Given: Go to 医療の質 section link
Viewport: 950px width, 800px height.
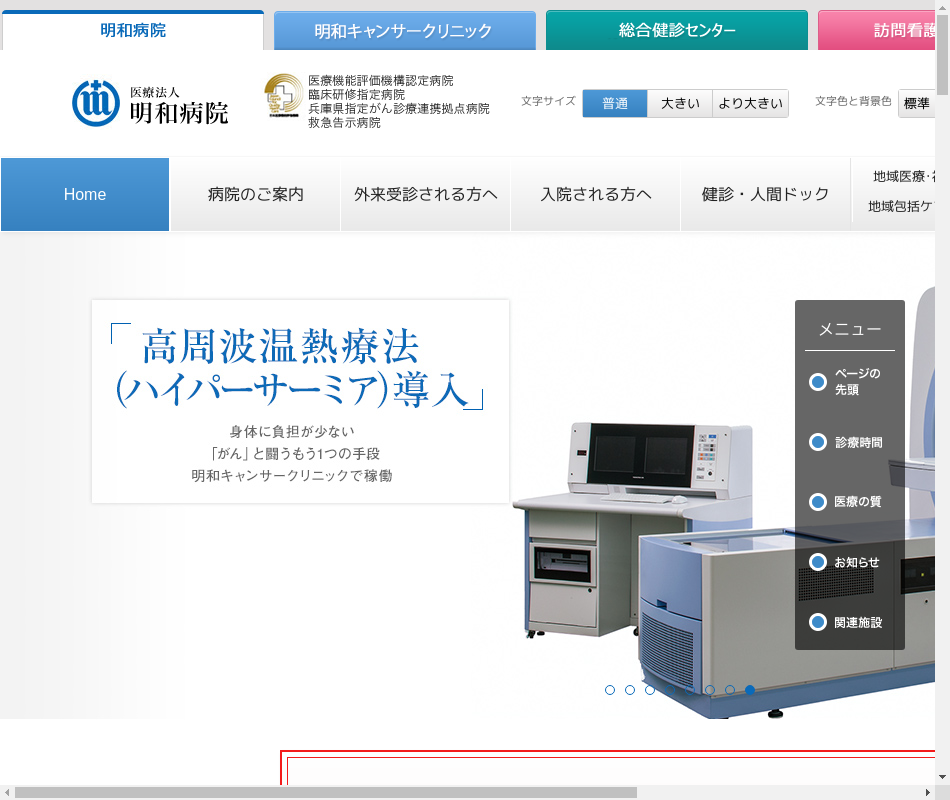Looking at the screenshot, I should [858, 502].
